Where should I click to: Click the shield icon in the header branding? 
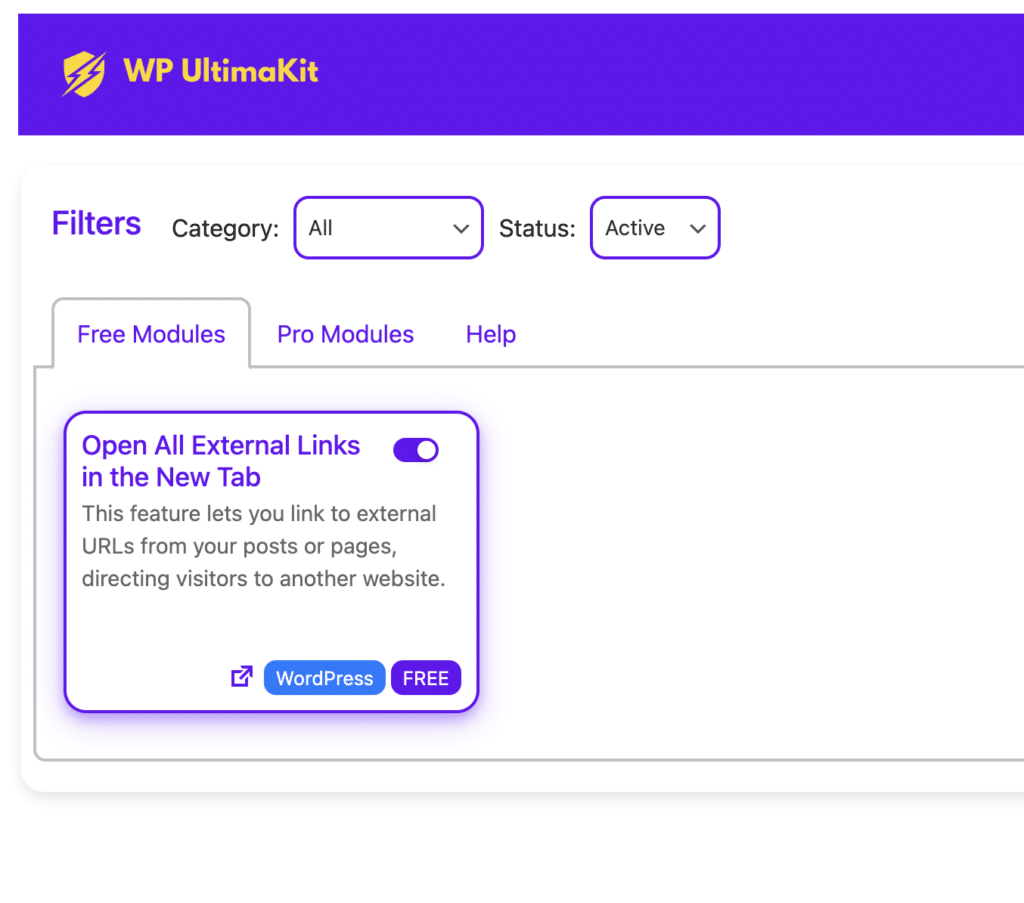pyautogui.click(x=86, y=71)
